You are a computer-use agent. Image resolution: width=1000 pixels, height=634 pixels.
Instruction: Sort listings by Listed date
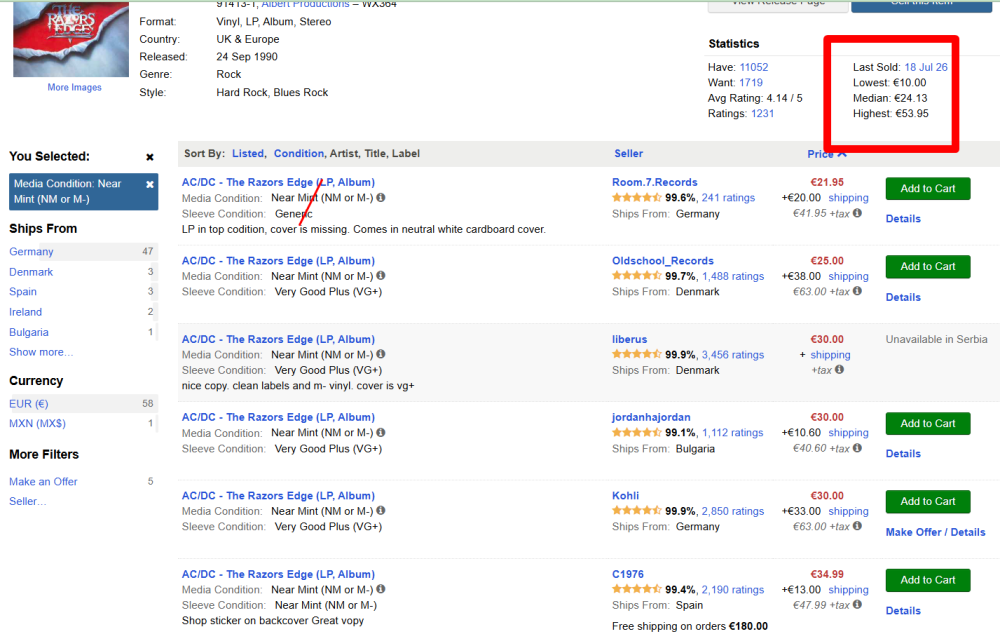247,154
